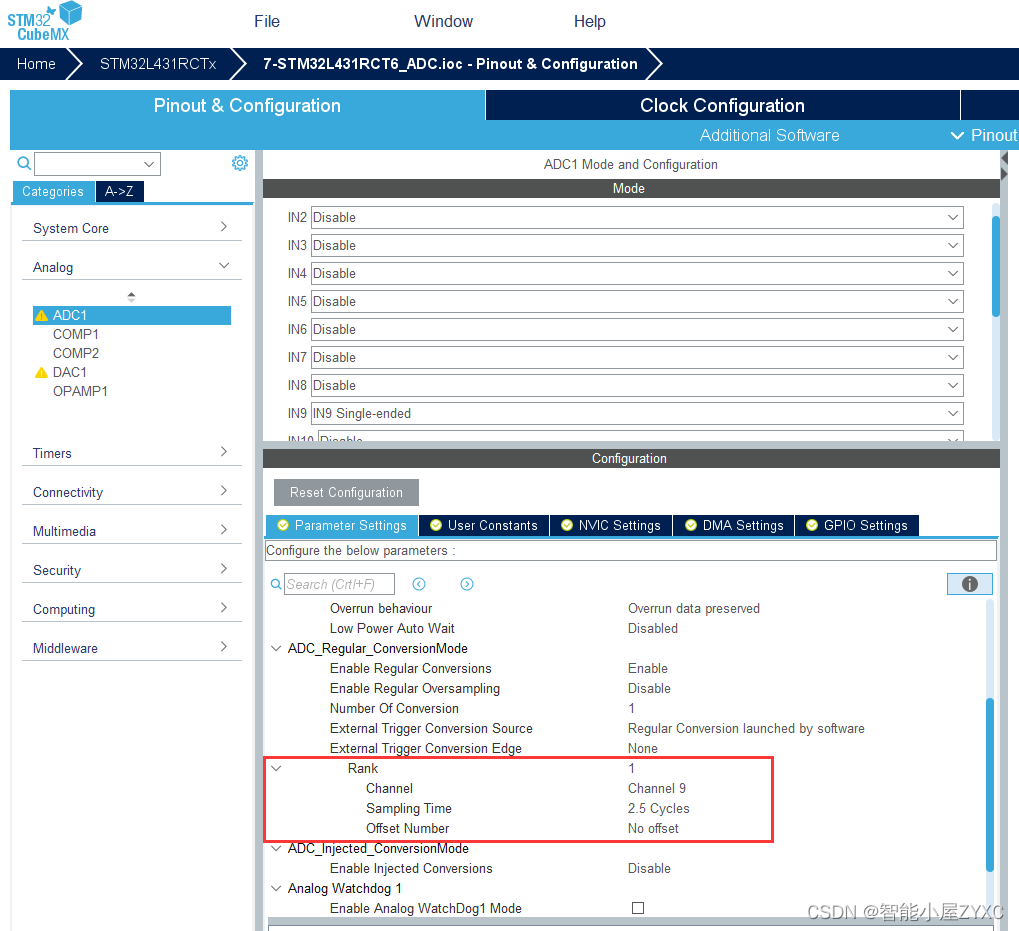Click the User Constants green check icon
The image size is (1019, 931).
[436, 525]
